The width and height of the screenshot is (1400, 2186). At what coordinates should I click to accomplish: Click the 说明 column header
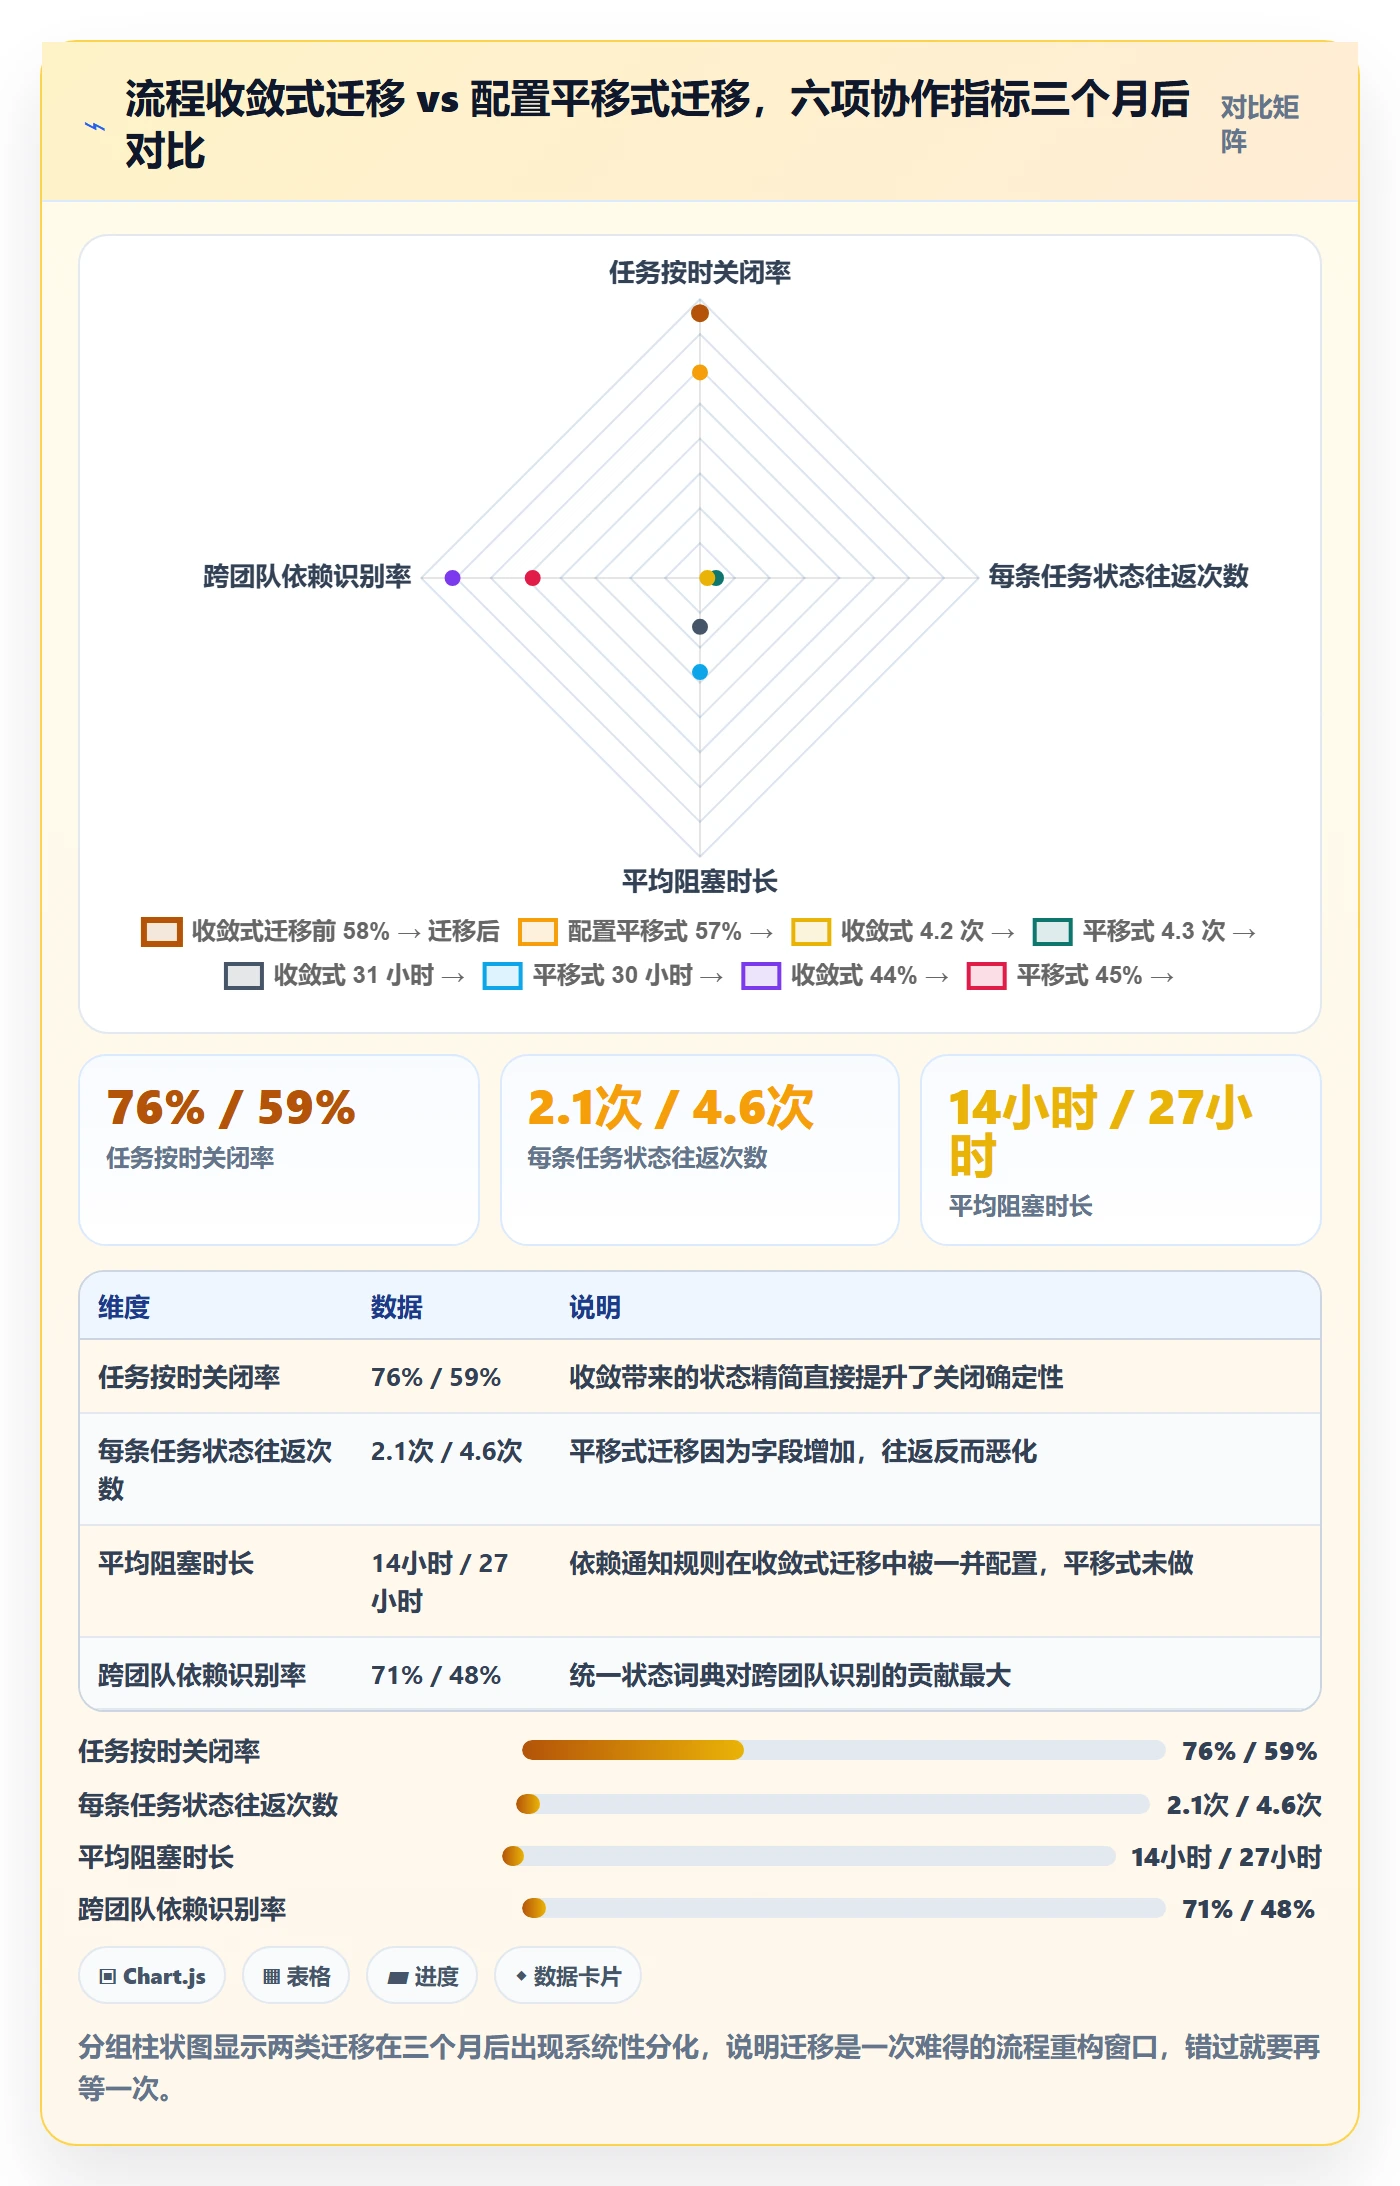point(595,1307)
